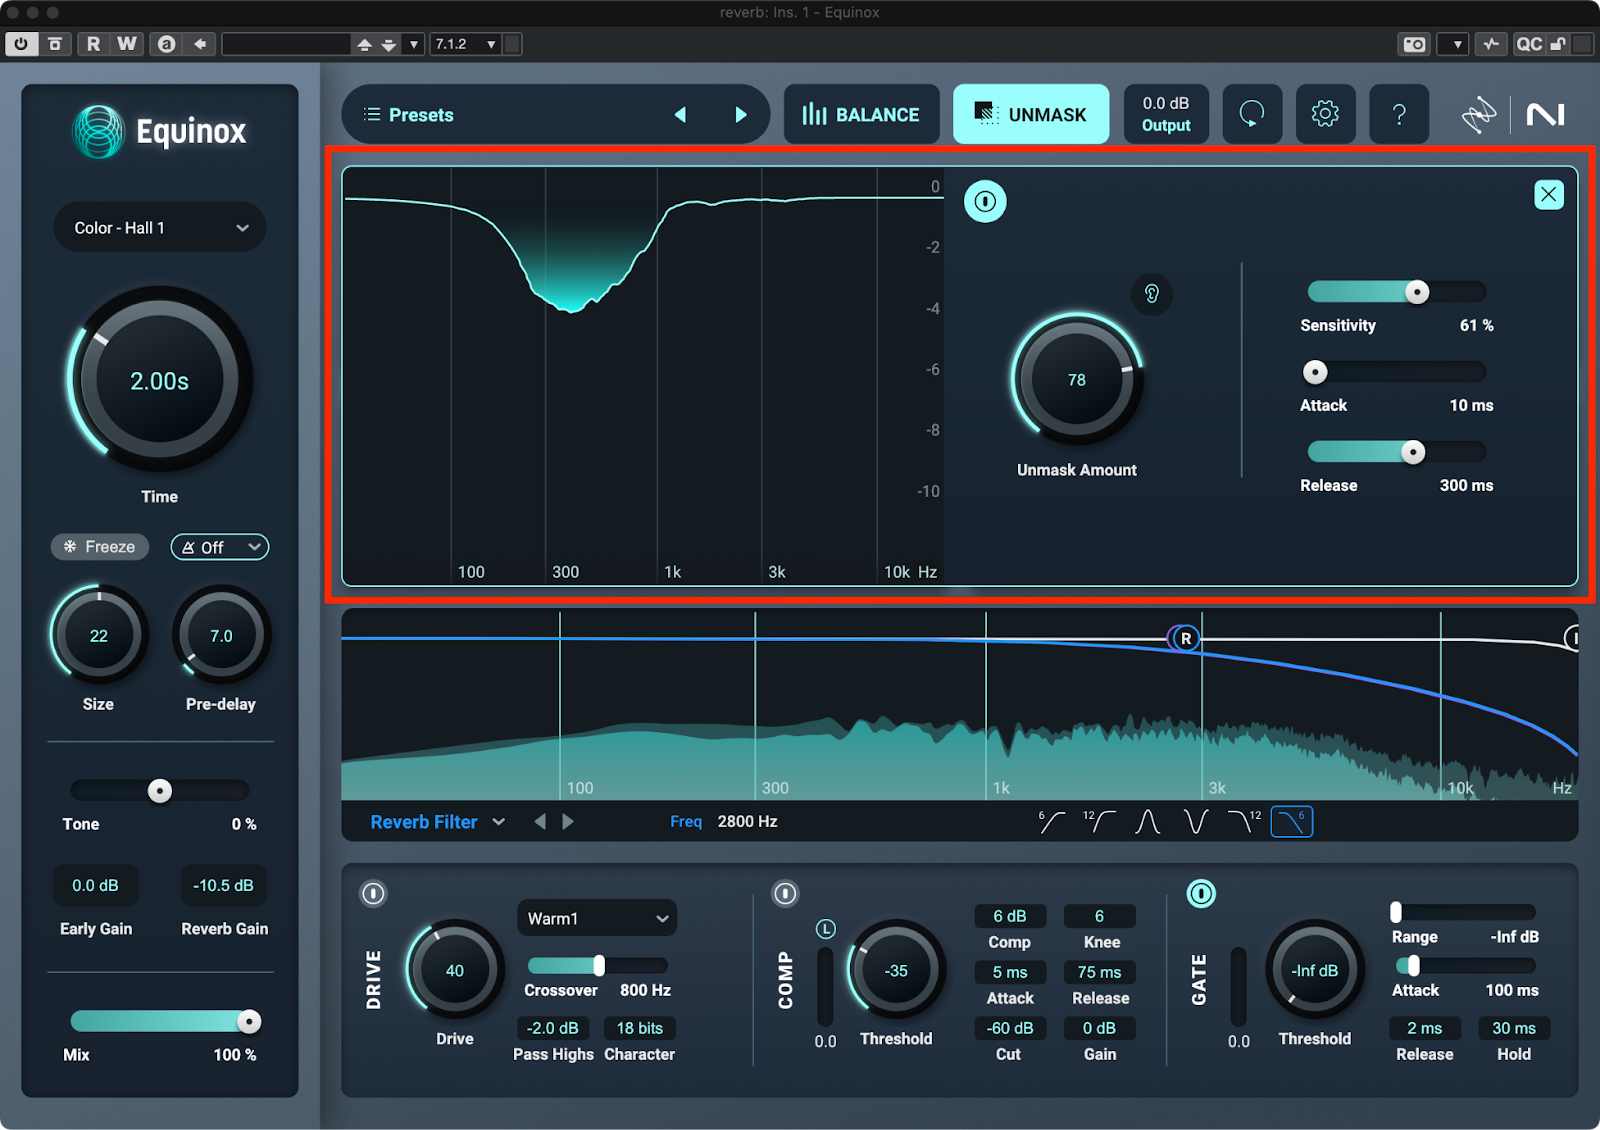Click the undo history loop icon
1600x1130 pixels.
pos(1251,114)
